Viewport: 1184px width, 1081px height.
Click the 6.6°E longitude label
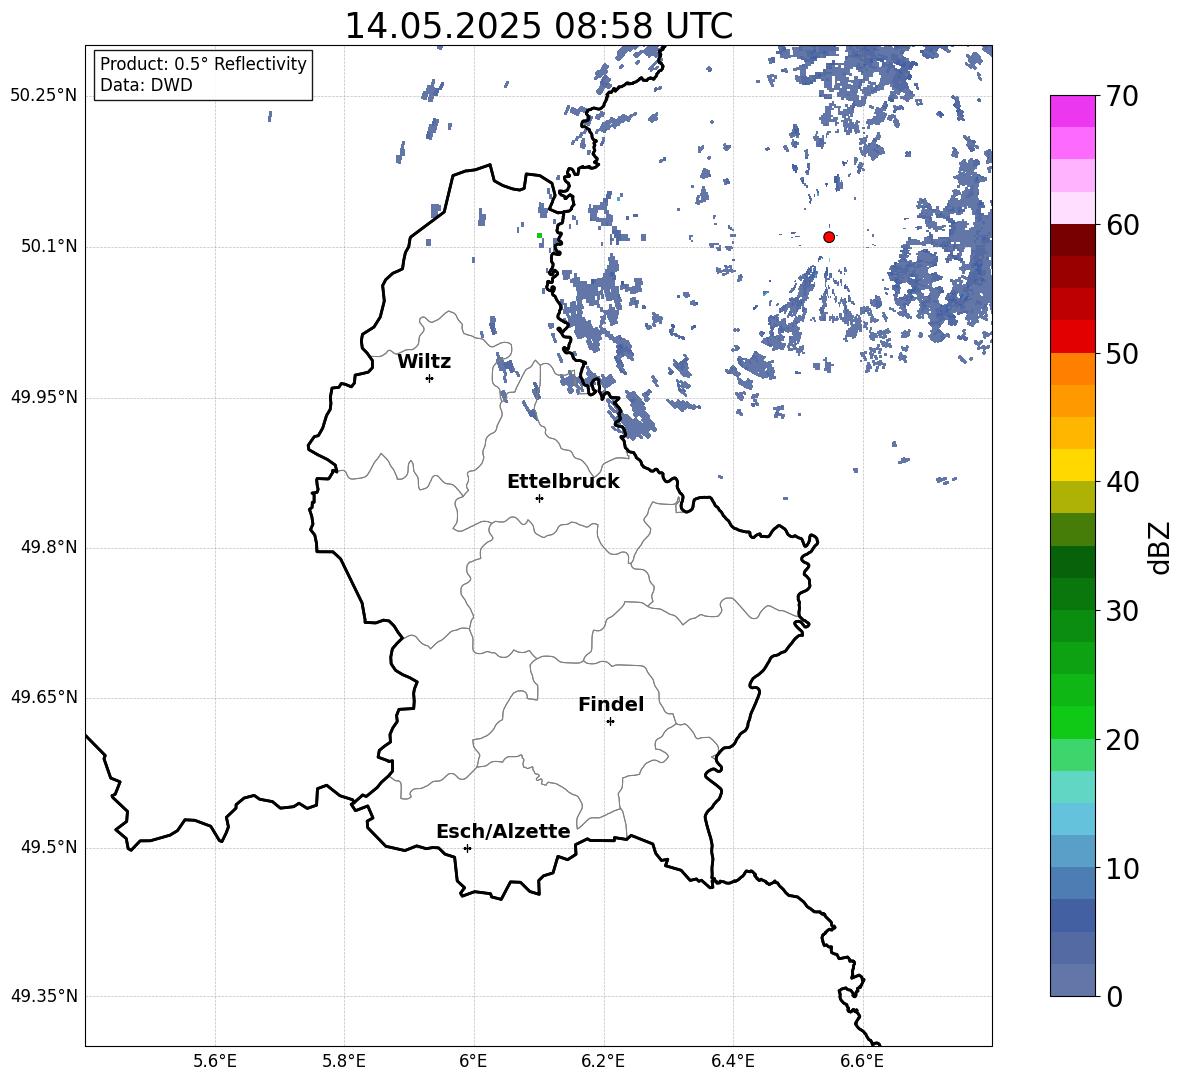coord(862,1061)
